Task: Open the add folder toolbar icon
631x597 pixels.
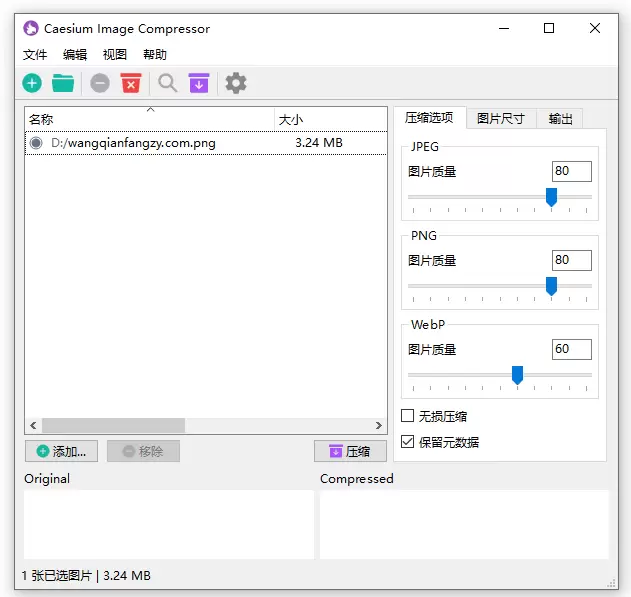Action: pyautogui.click(x=63, y=83)
